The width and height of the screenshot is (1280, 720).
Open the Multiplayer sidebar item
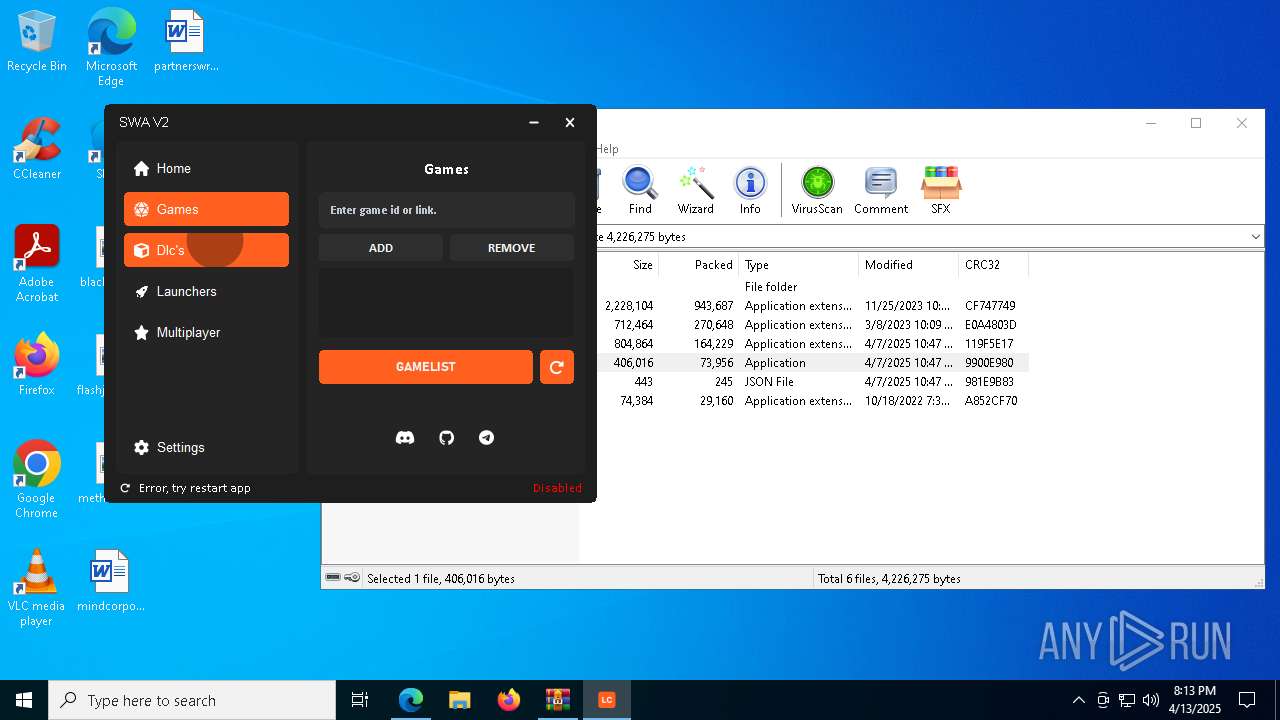coord(206,332)
